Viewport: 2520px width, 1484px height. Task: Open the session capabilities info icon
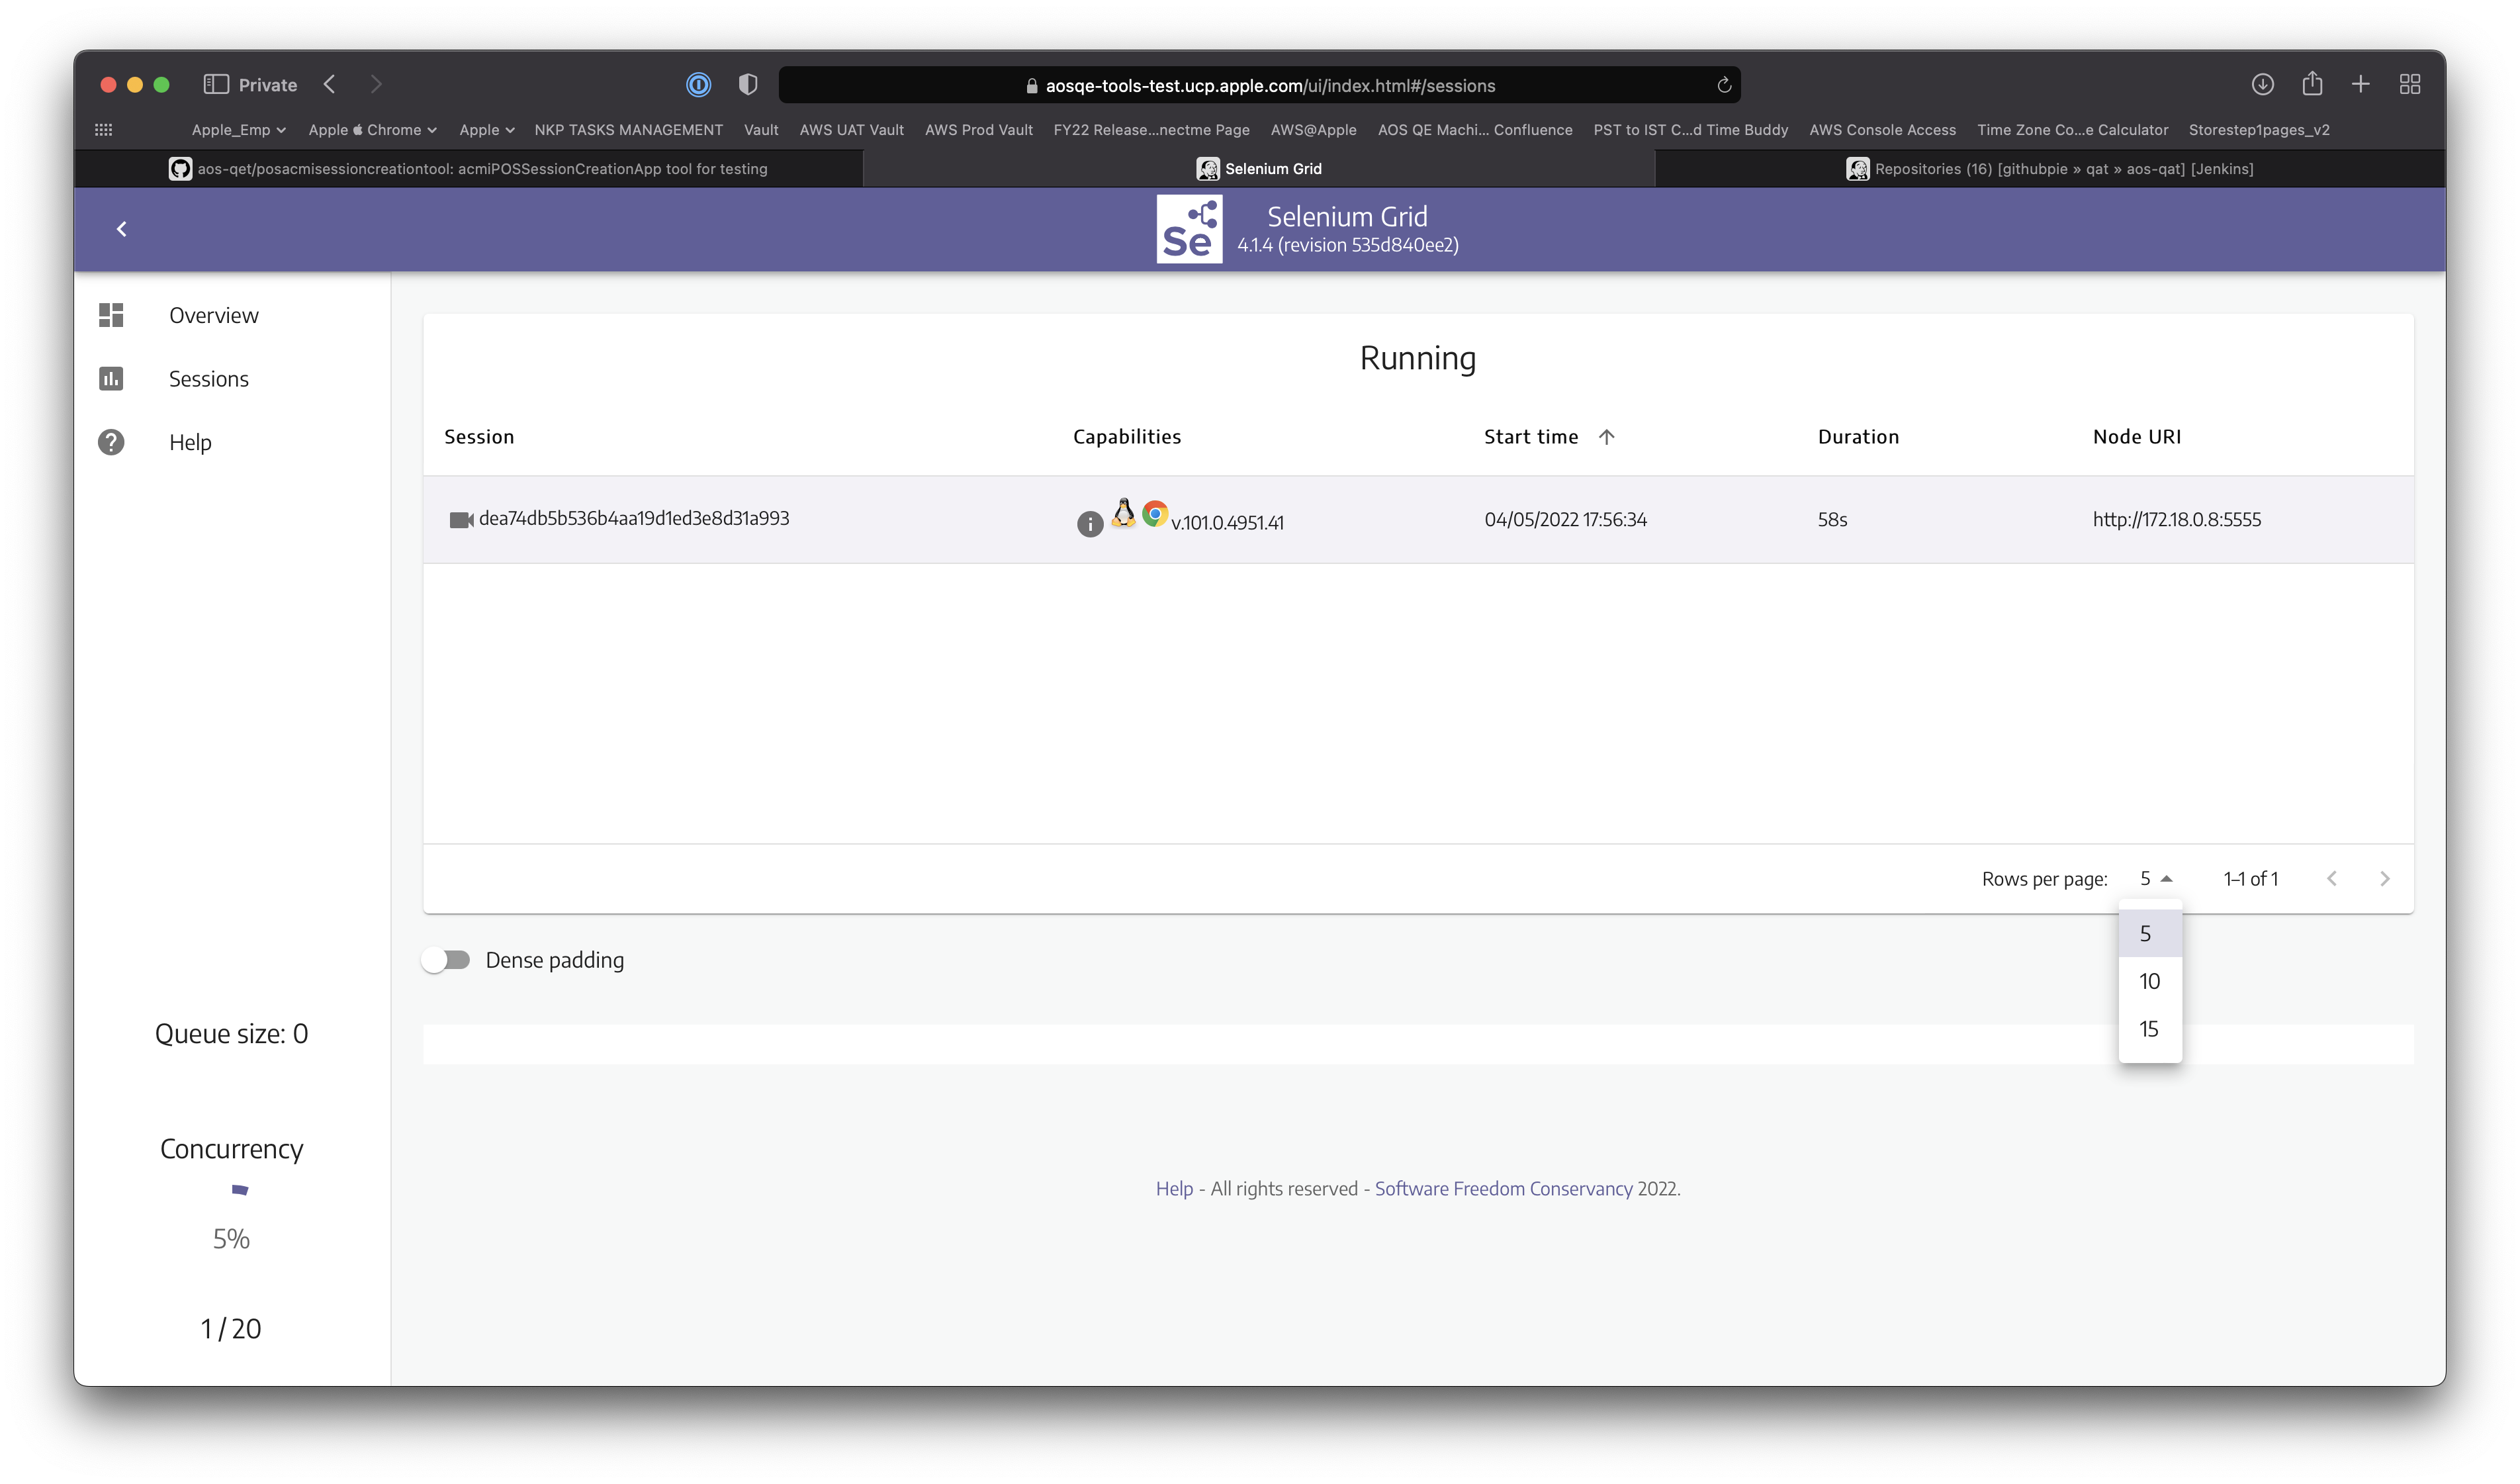[1089, 523]
